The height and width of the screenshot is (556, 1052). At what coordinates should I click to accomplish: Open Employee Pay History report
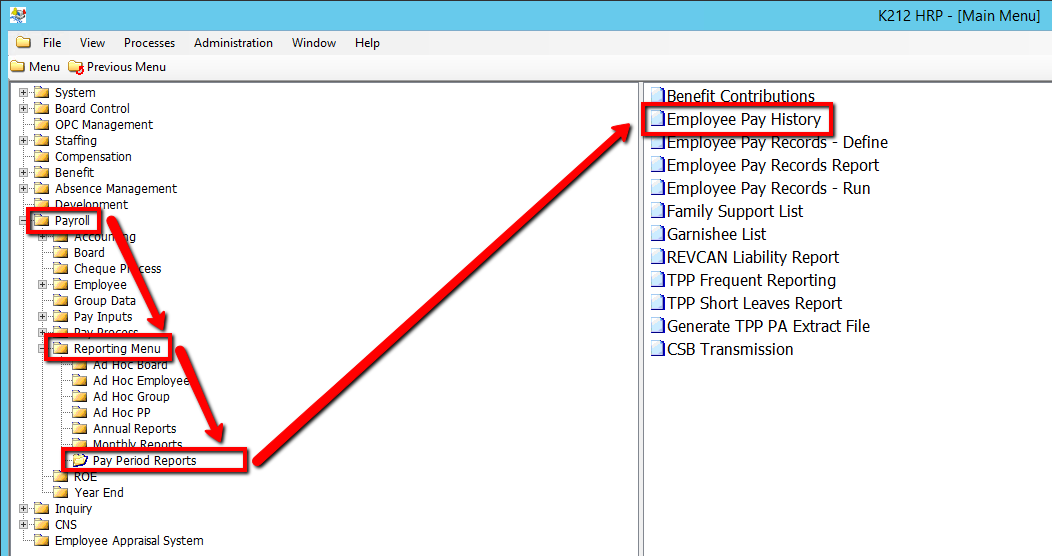pyautogui.click(x=743, y=119)
